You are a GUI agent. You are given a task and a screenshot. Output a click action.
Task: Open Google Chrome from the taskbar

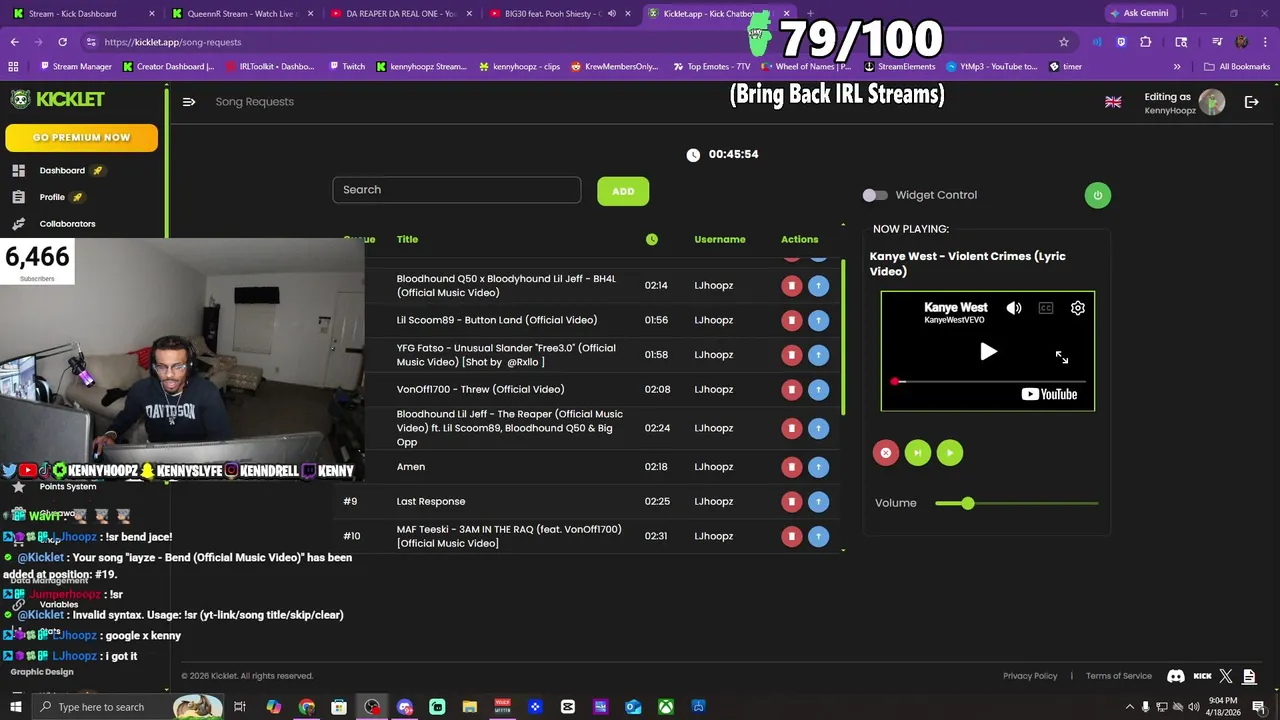pyautogui.click(x=307, y=707)
